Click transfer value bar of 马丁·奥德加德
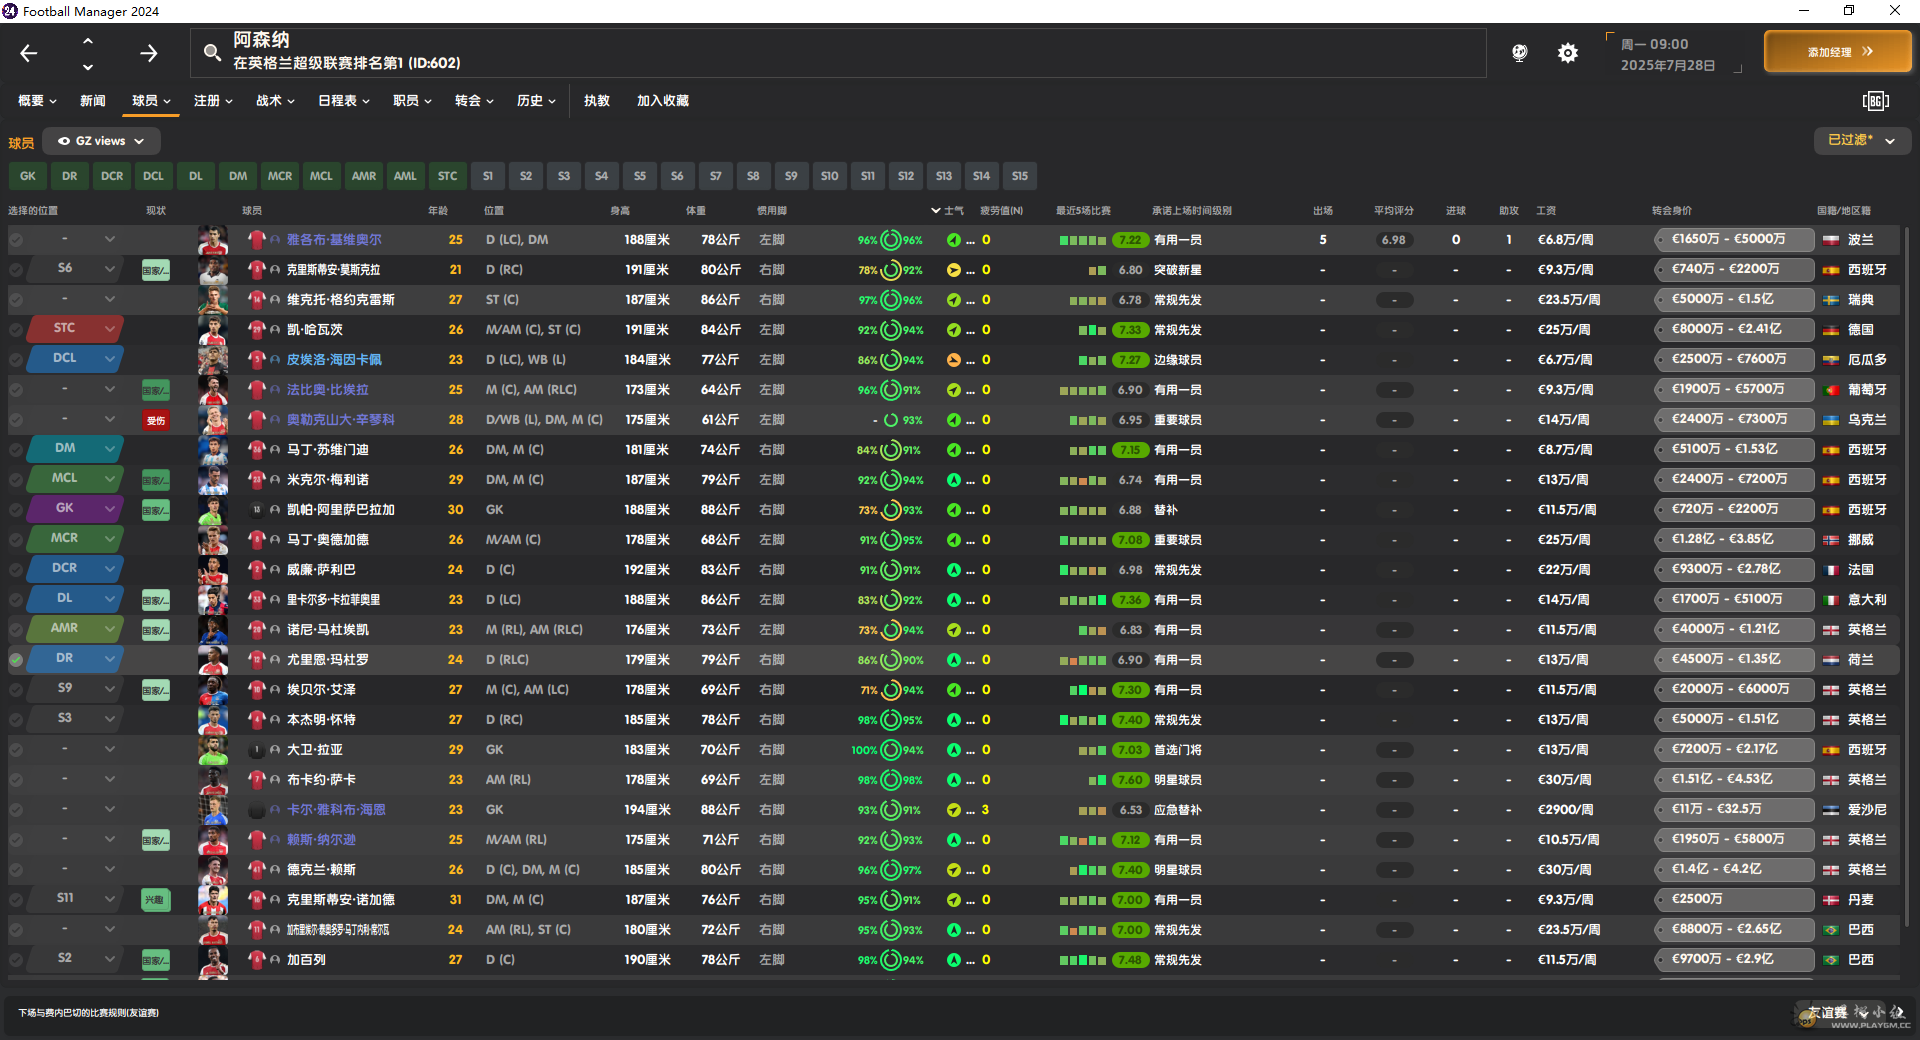Viewport: 1920px width, 1040px height. pos(1734,539)
